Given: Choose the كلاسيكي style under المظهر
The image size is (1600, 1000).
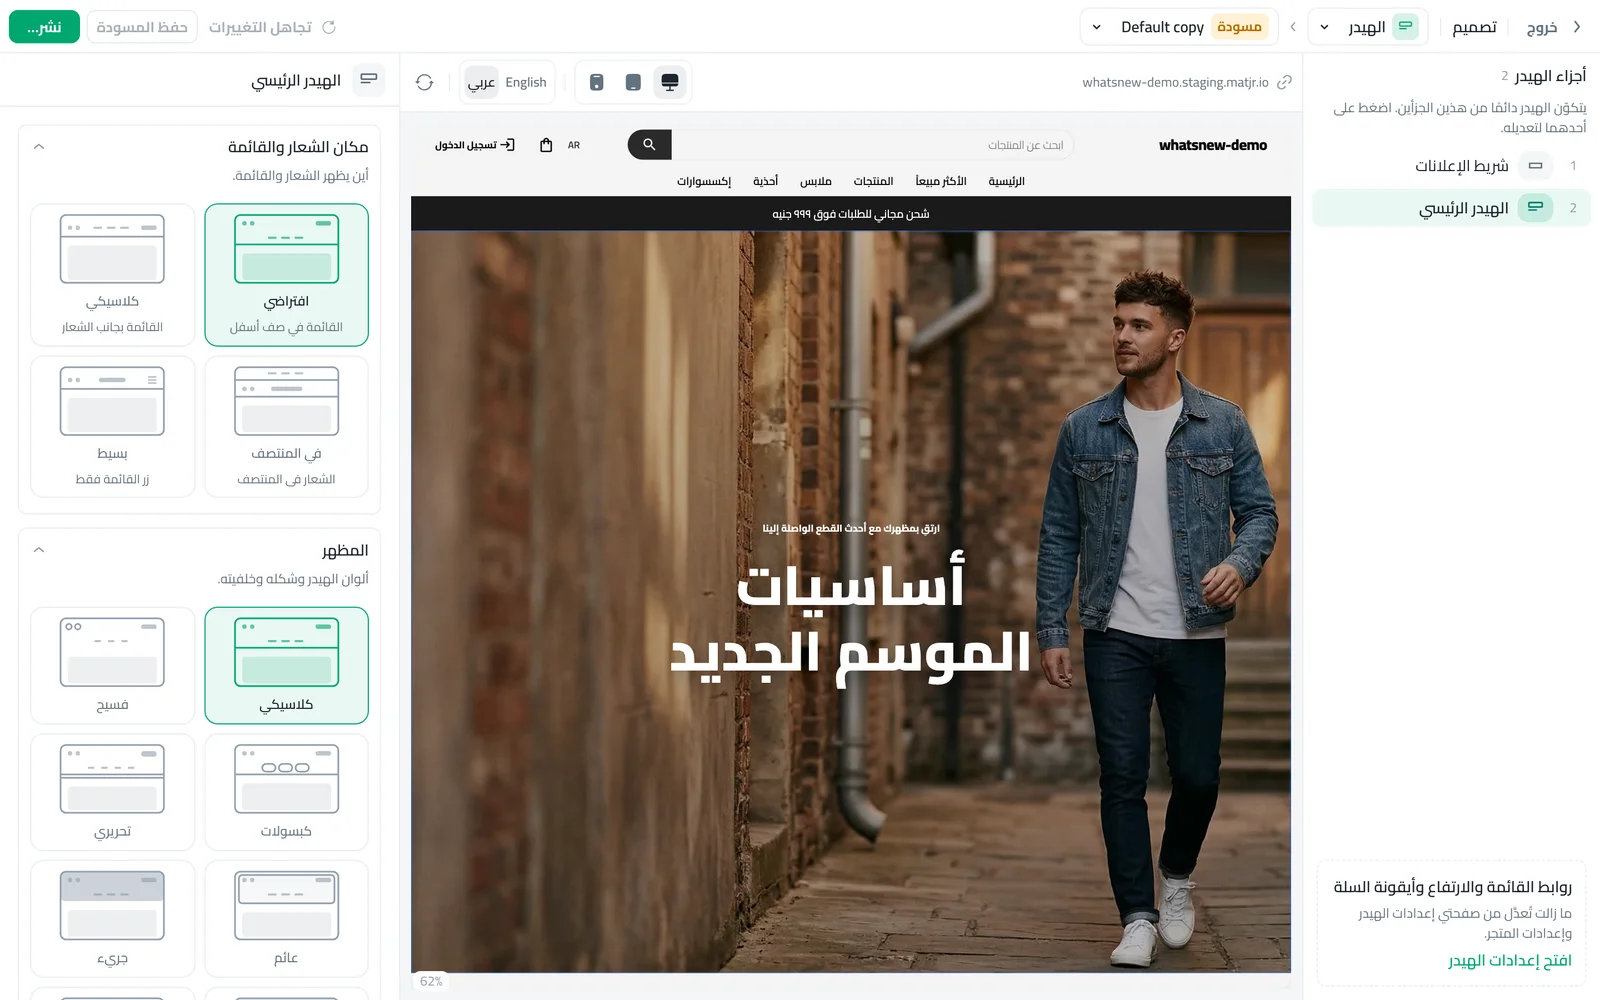Looking at the screenshot, I should pyautogui.click(x=287, y=665).
